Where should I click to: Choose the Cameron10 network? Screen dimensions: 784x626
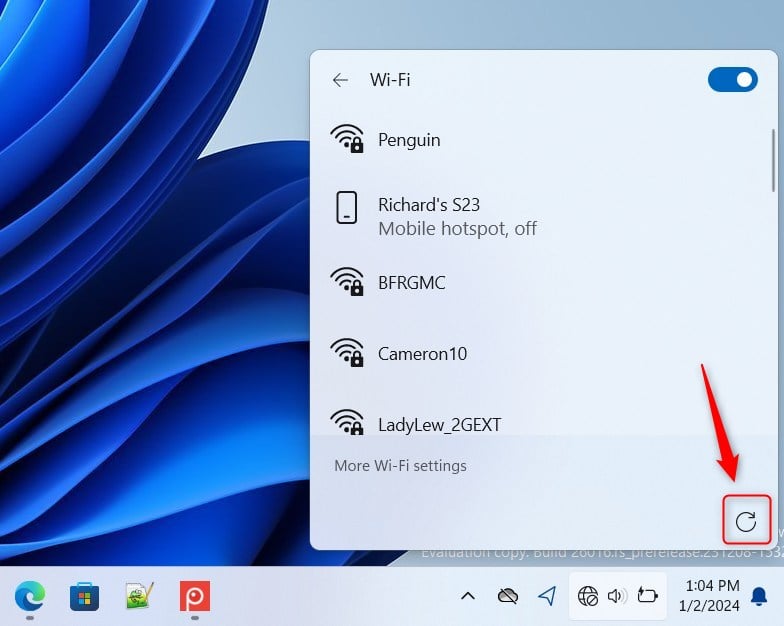click(x=542, y=354)
